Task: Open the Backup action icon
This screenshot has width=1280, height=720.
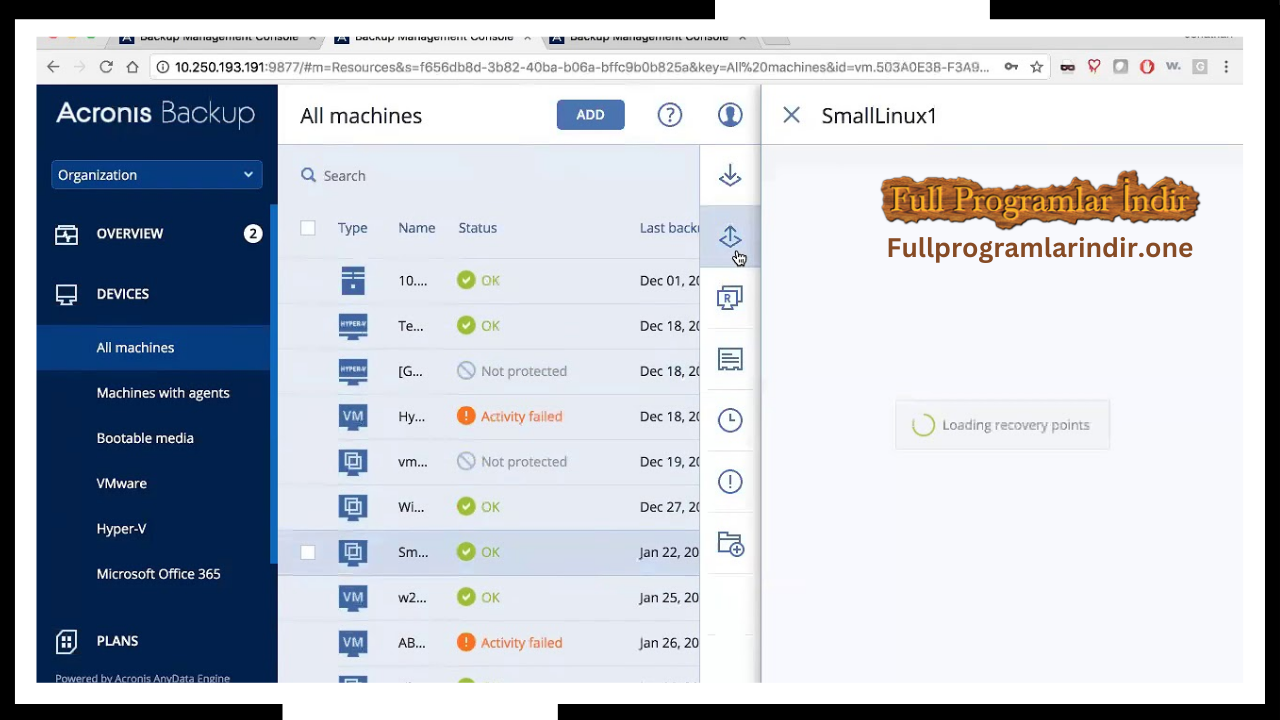Action: point(730,176)
